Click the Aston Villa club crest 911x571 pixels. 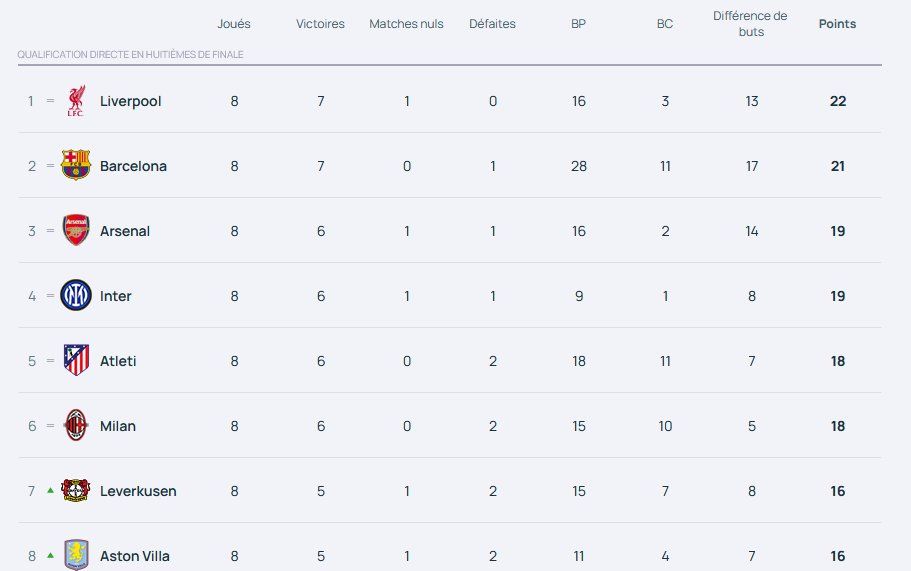76,555
